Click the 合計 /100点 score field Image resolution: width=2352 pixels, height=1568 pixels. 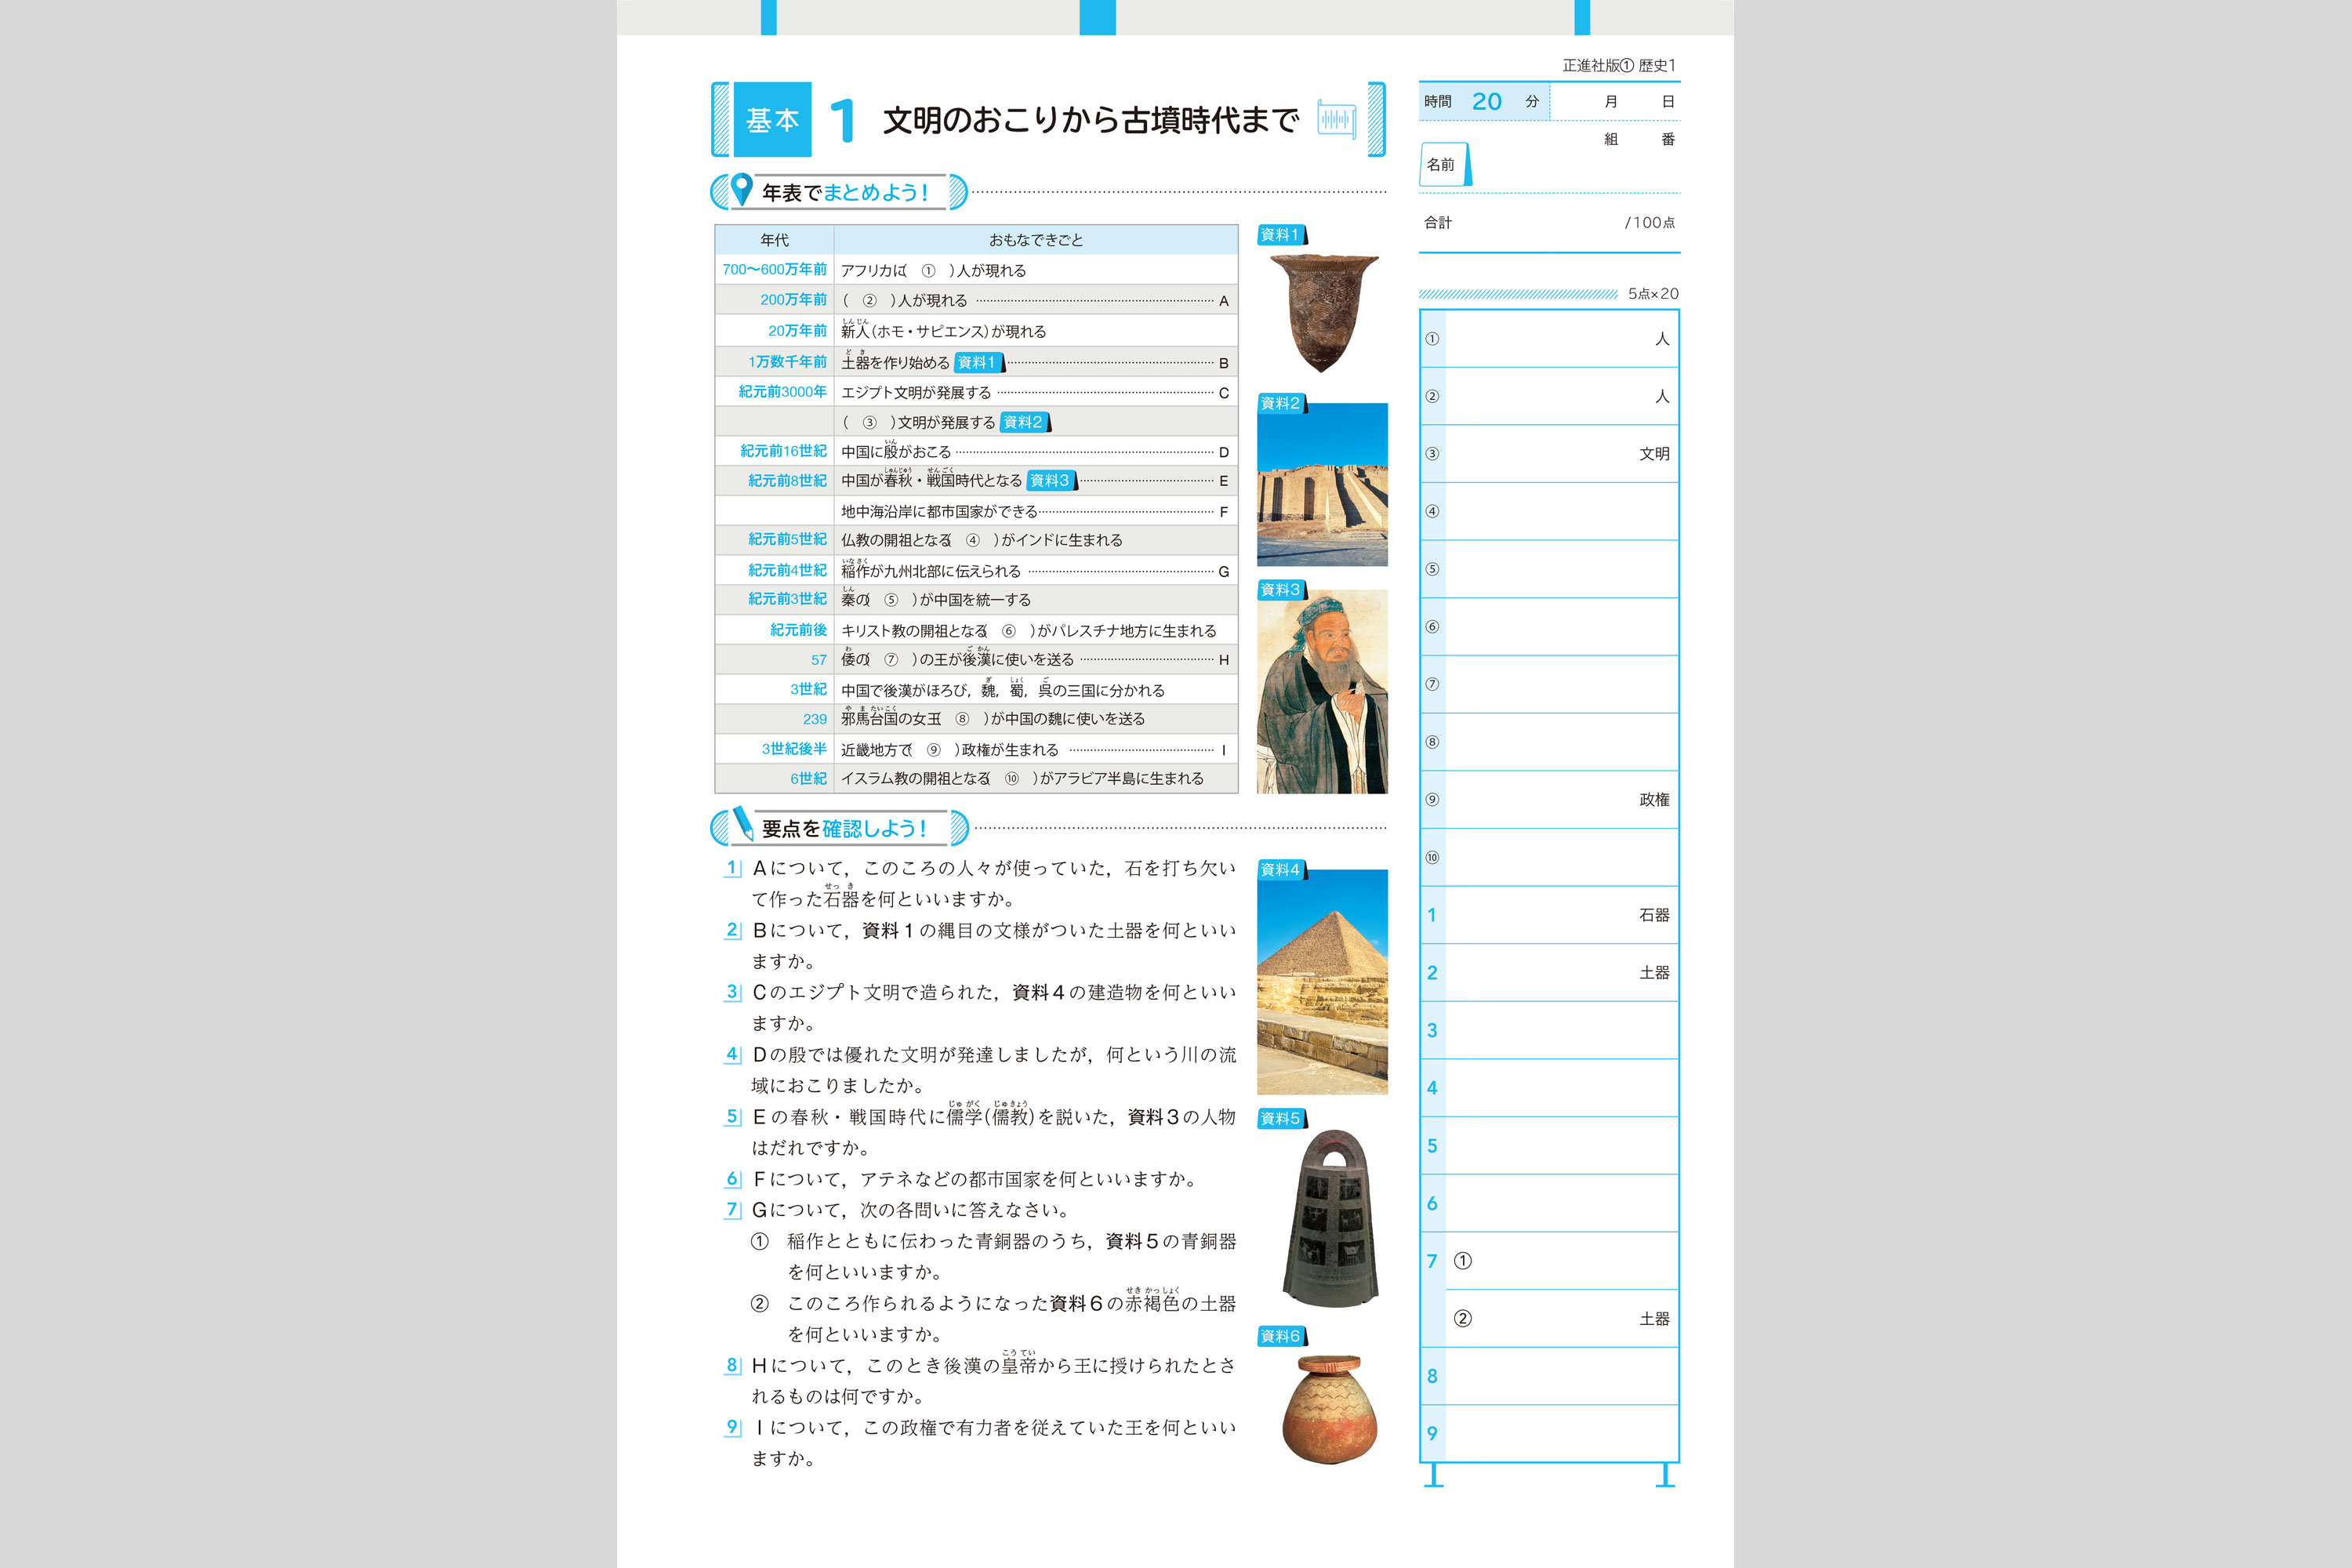tap(1549, 223)
